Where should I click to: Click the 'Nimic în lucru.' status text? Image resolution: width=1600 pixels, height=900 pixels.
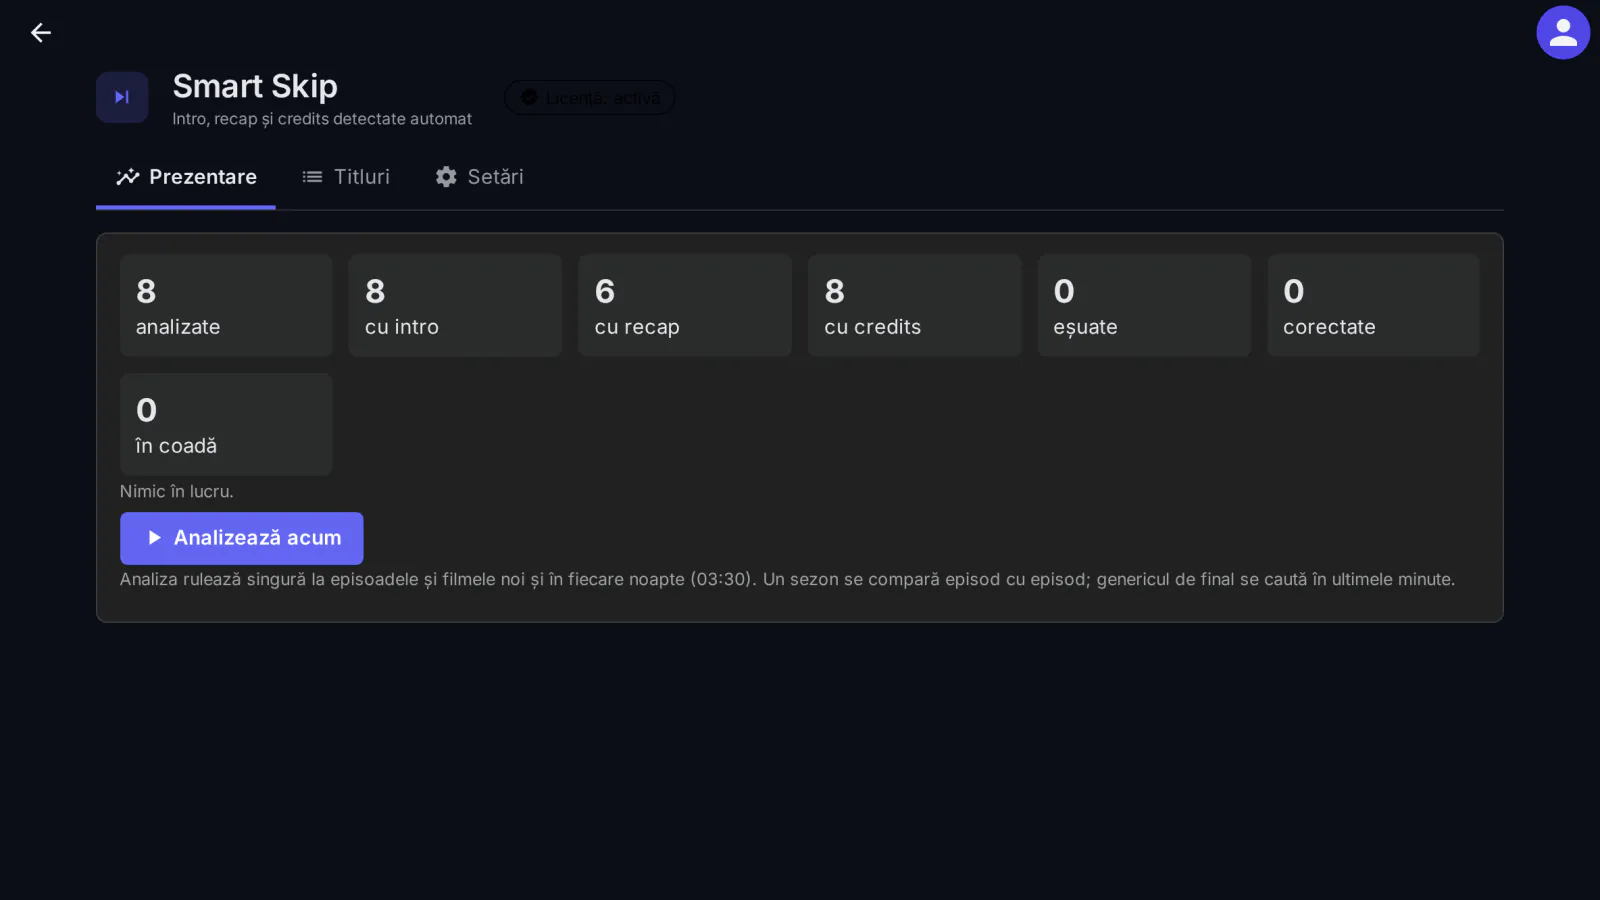point(177,492)
